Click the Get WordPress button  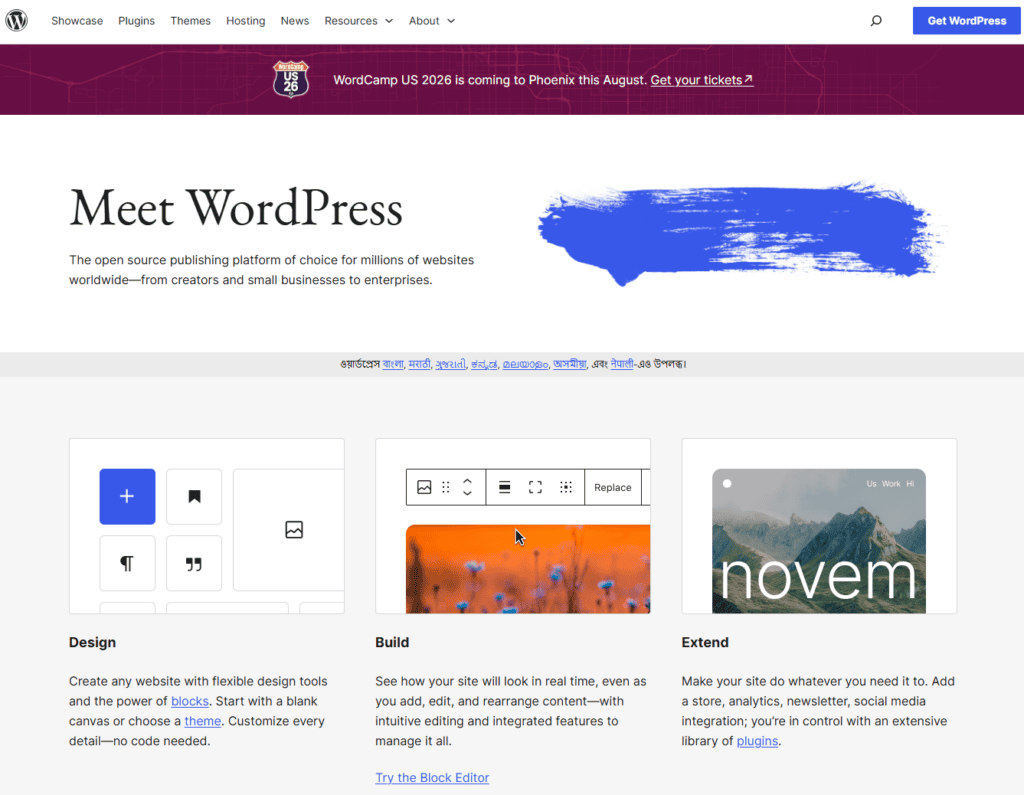click(967, 21)
